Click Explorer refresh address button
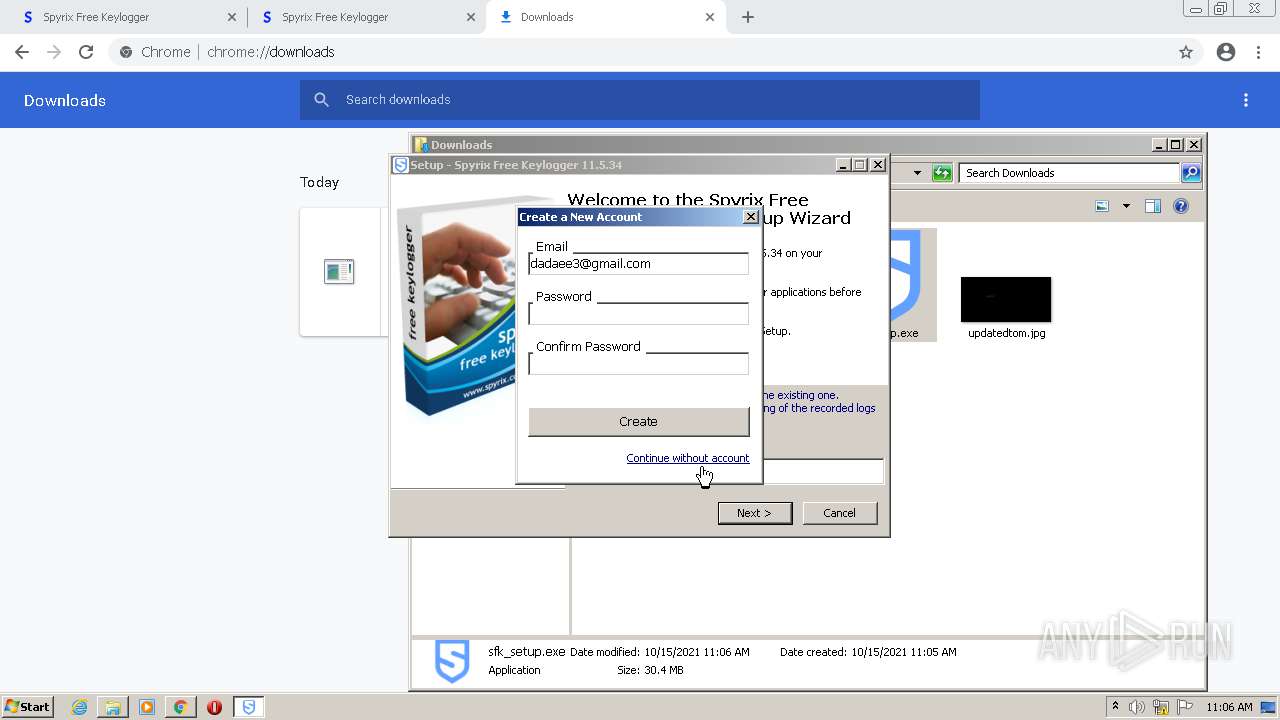Screen dimensions: 1280x720 (x=942, y=173)
